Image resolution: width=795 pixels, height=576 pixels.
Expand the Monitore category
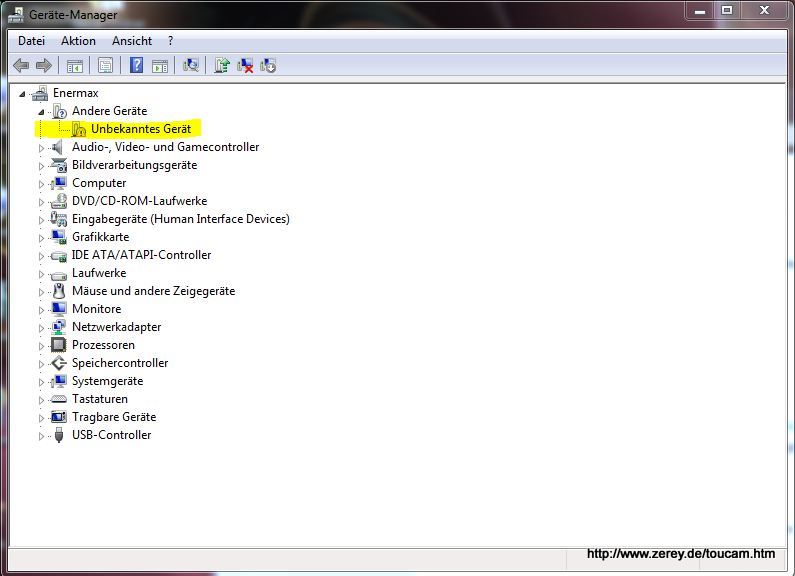(41, 310)
